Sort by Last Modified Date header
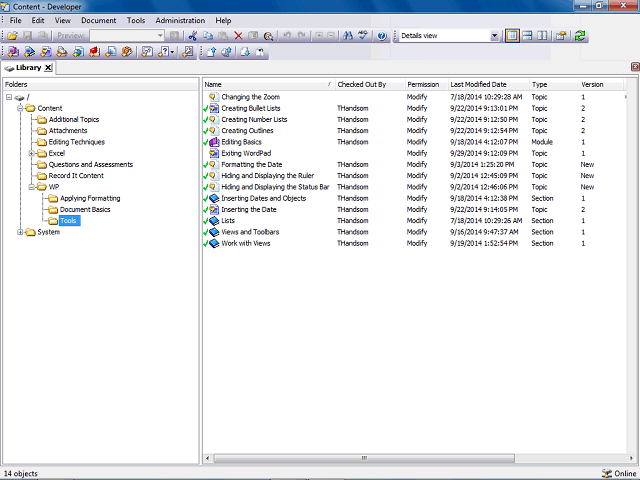 (x=489, y=84)
